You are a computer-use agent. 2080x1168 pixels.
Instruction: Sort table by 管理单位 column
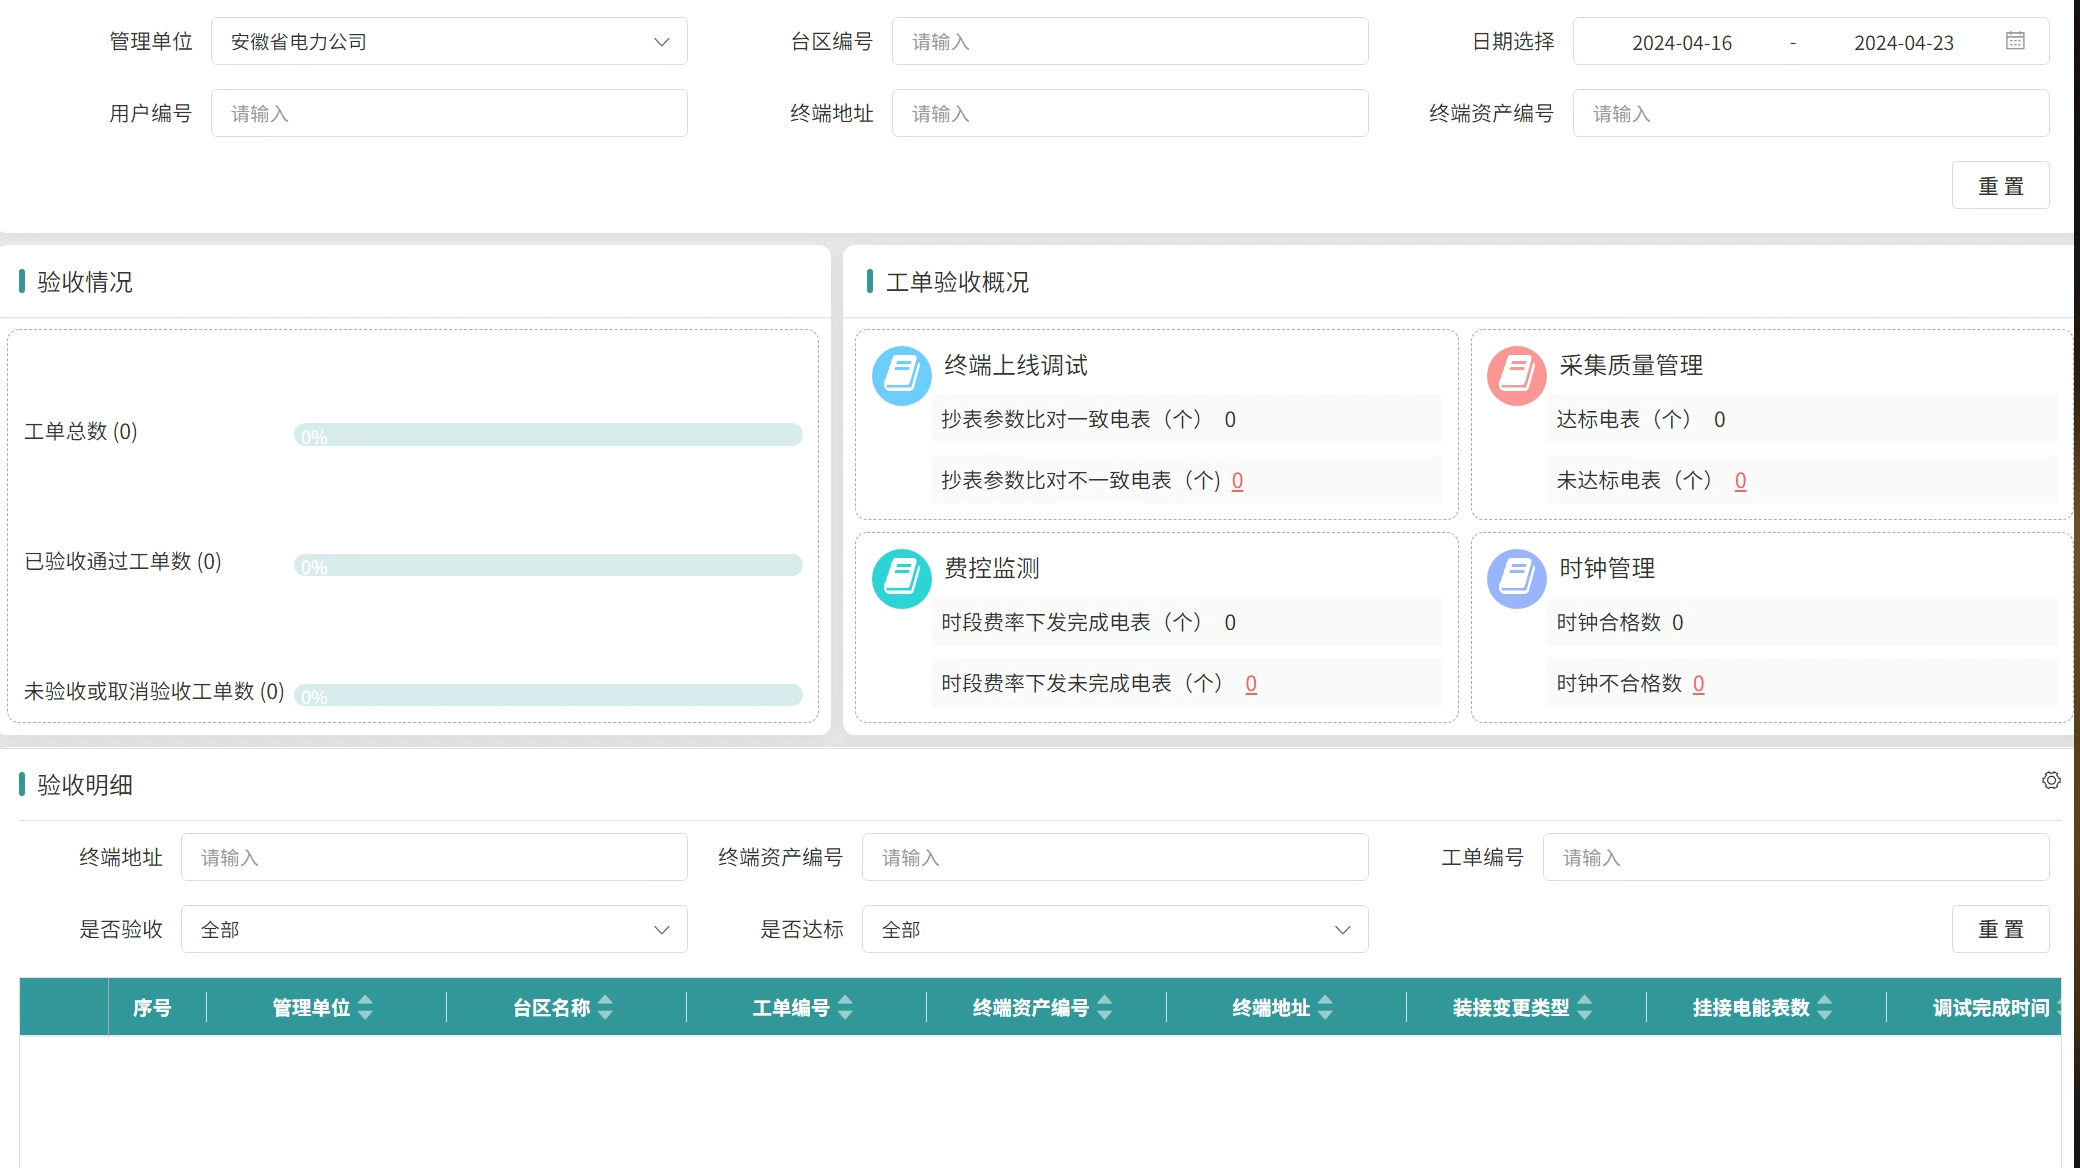pyautogui.click(x=365, y=1007)
